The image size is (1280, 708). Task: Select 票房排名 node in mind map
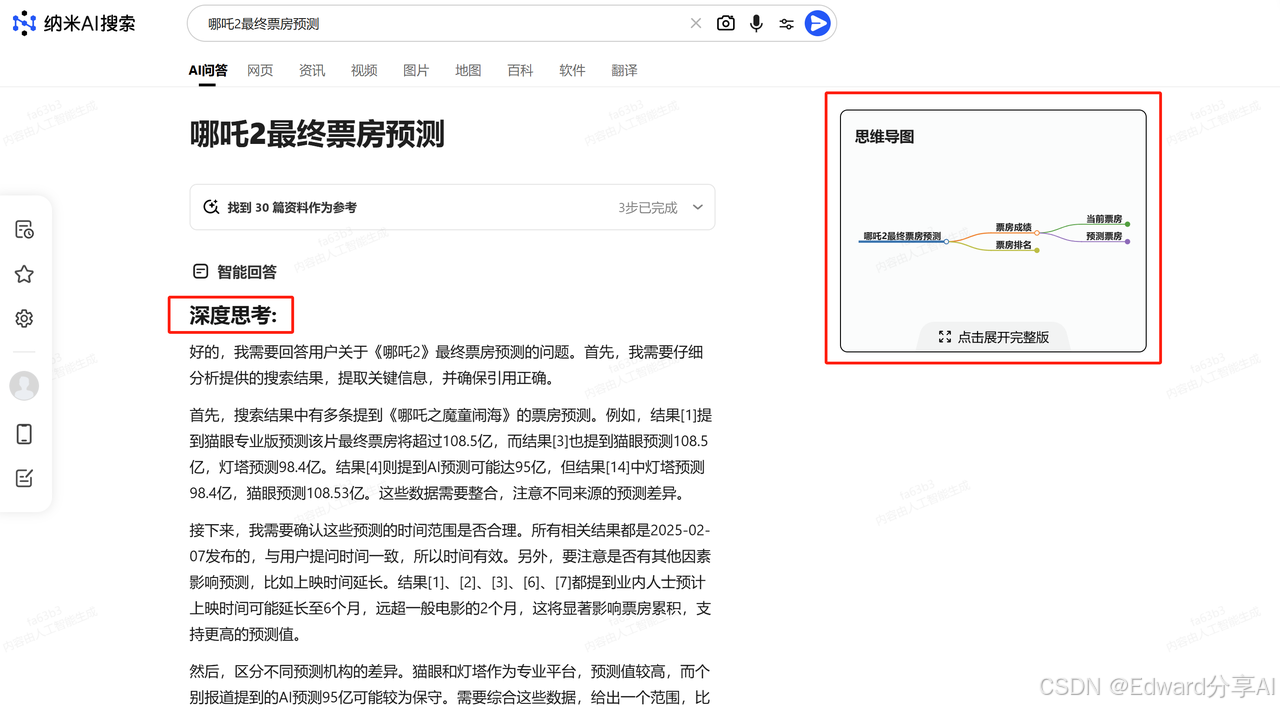pyautogui.click(x=1013, y=245)
